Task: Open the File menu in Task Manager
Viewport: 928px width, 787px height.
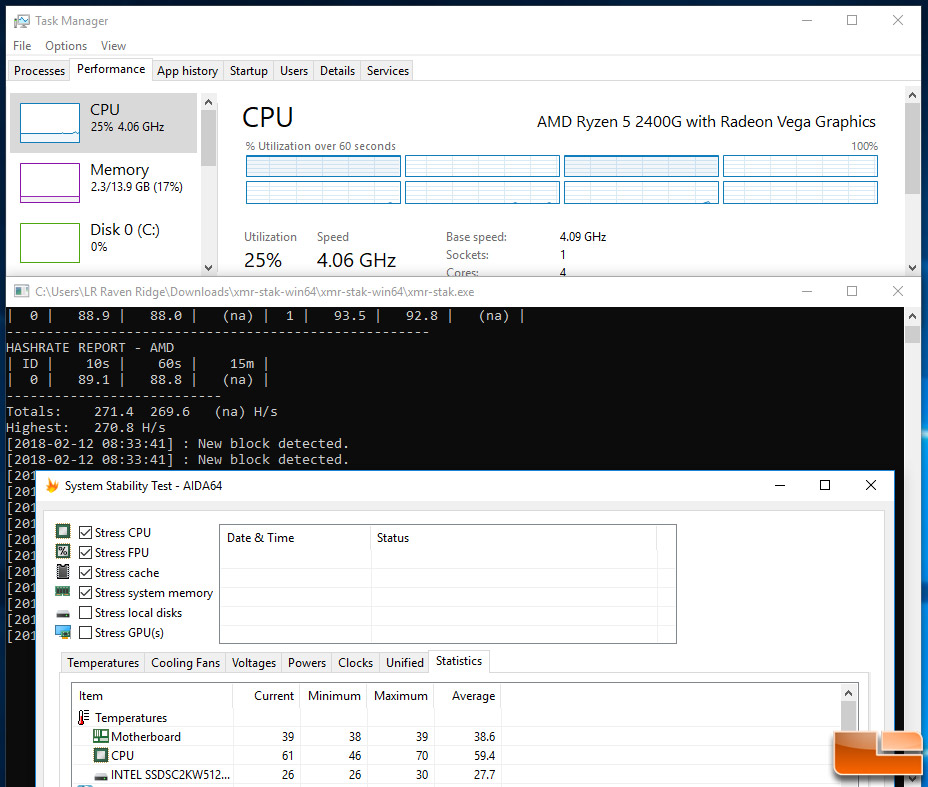Action: (x=22, y=46)
